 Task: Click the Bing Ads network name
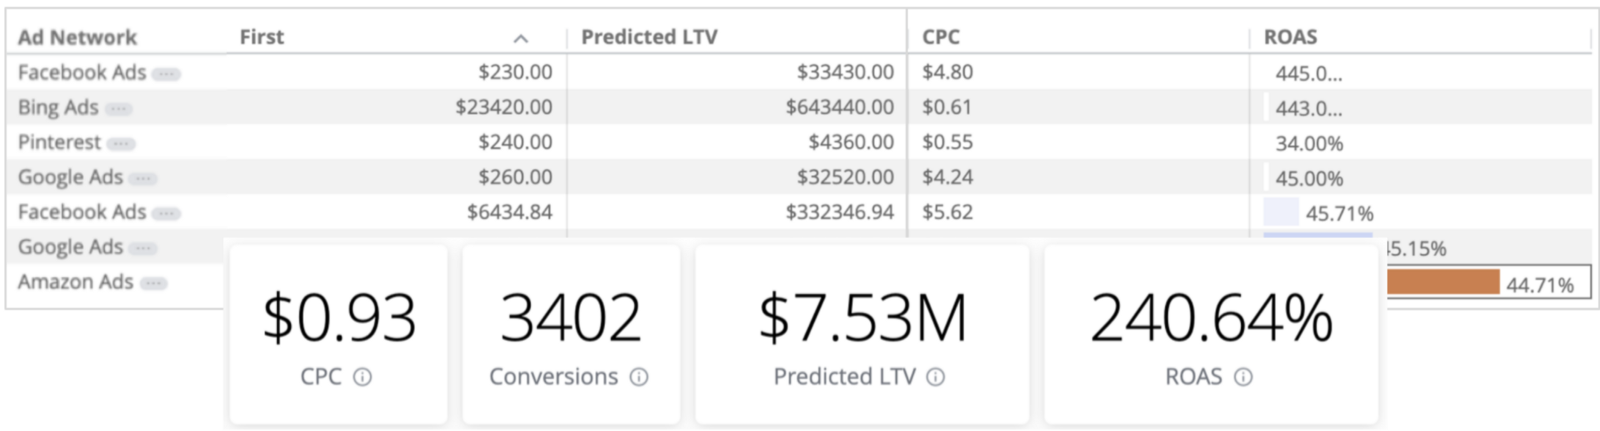tap(58, 107)
